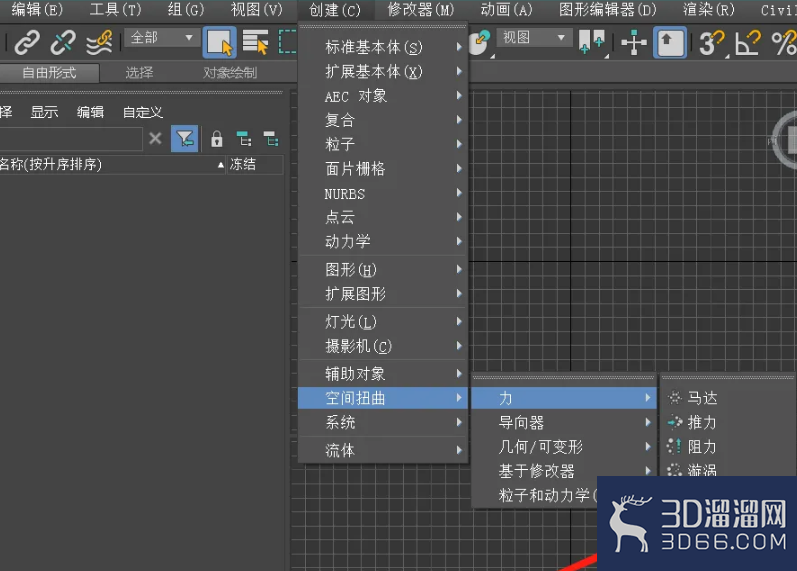Click the Use Pivot Point Center icon
This screenshot has width=797, height=571.
592,43
